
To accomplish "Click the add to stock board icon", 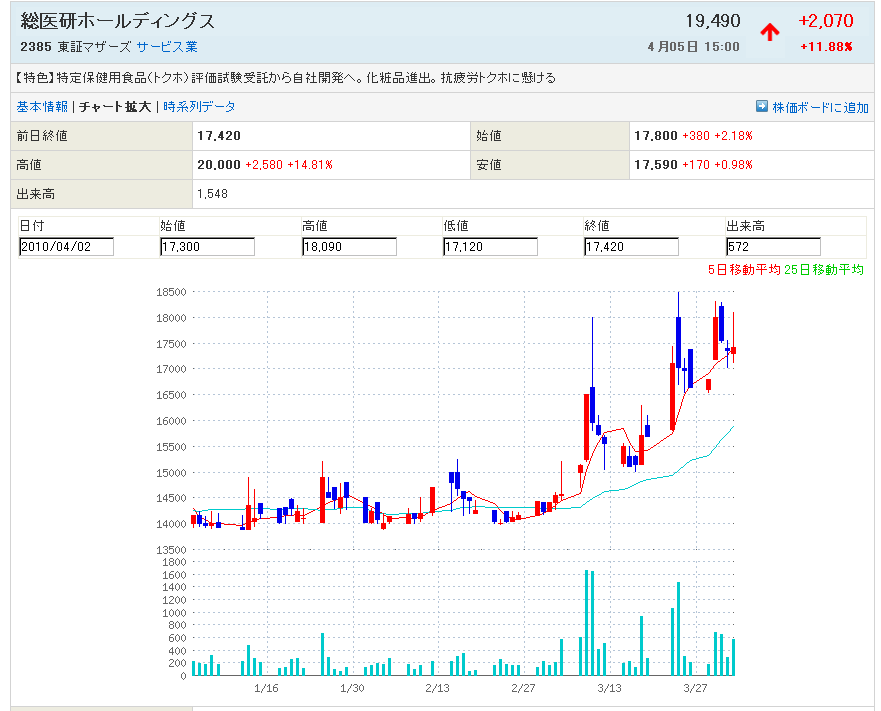I will [x=761, y=107].
